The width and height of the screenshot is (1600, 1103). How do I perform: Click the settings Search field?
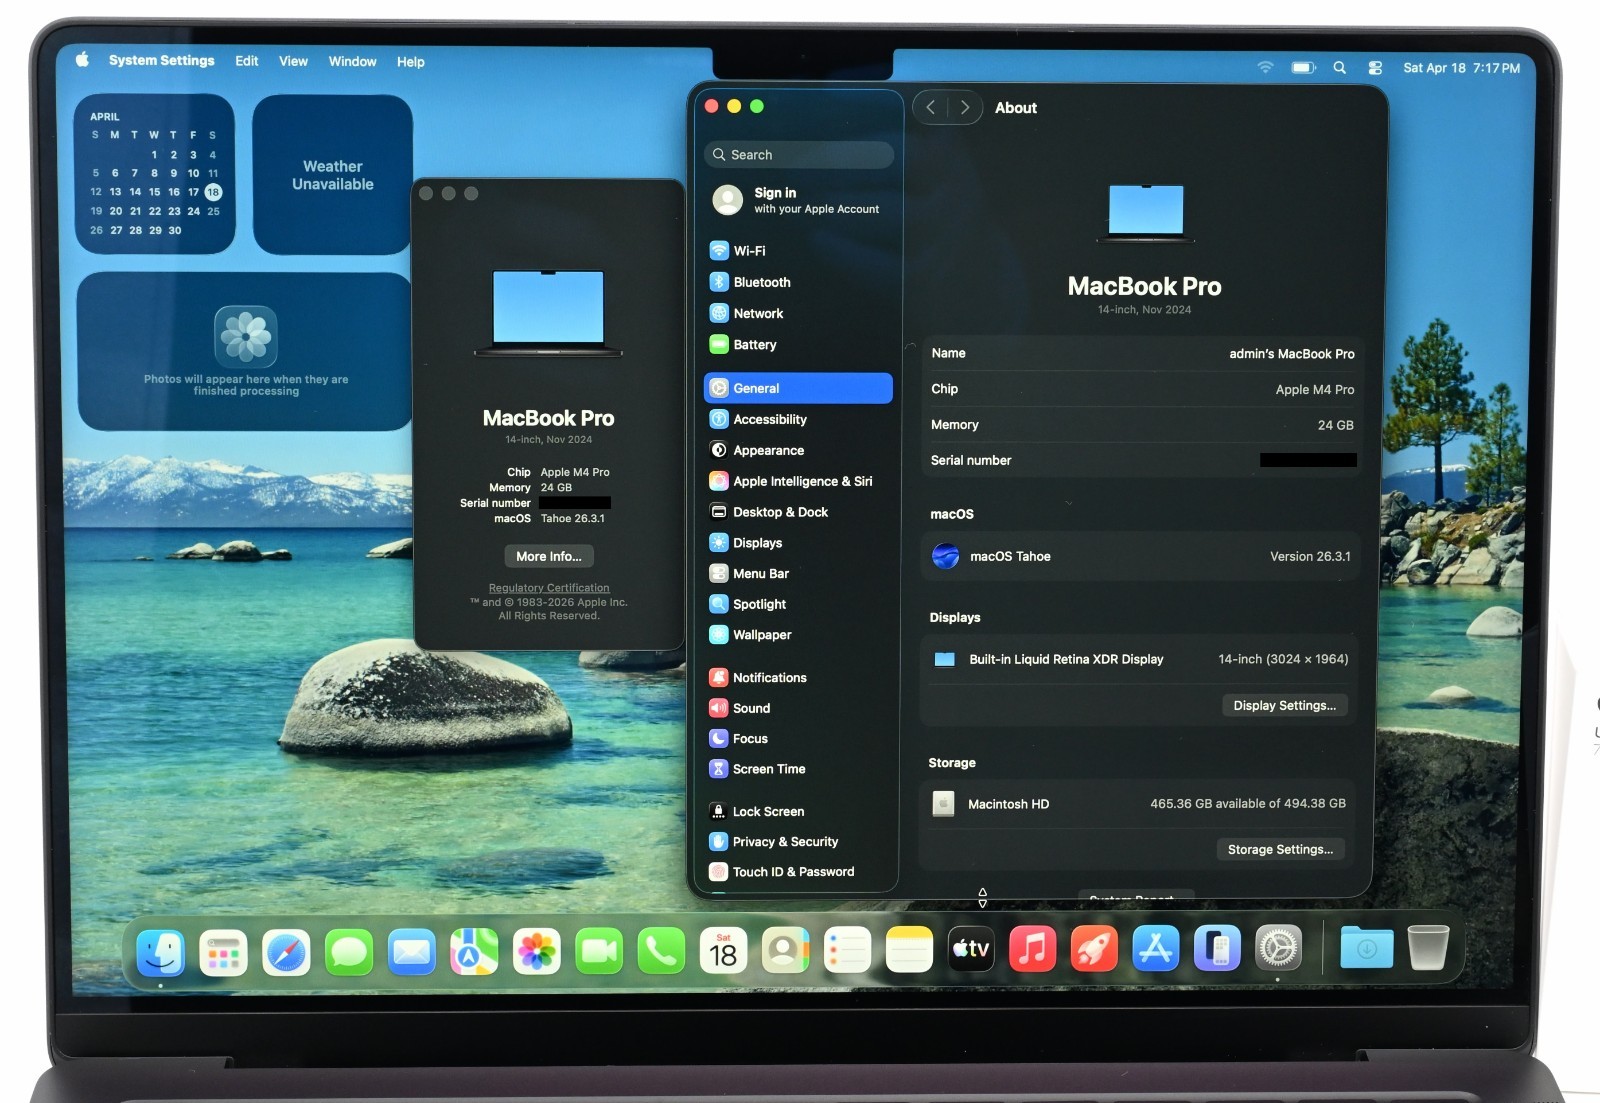[x=799, y=155]
